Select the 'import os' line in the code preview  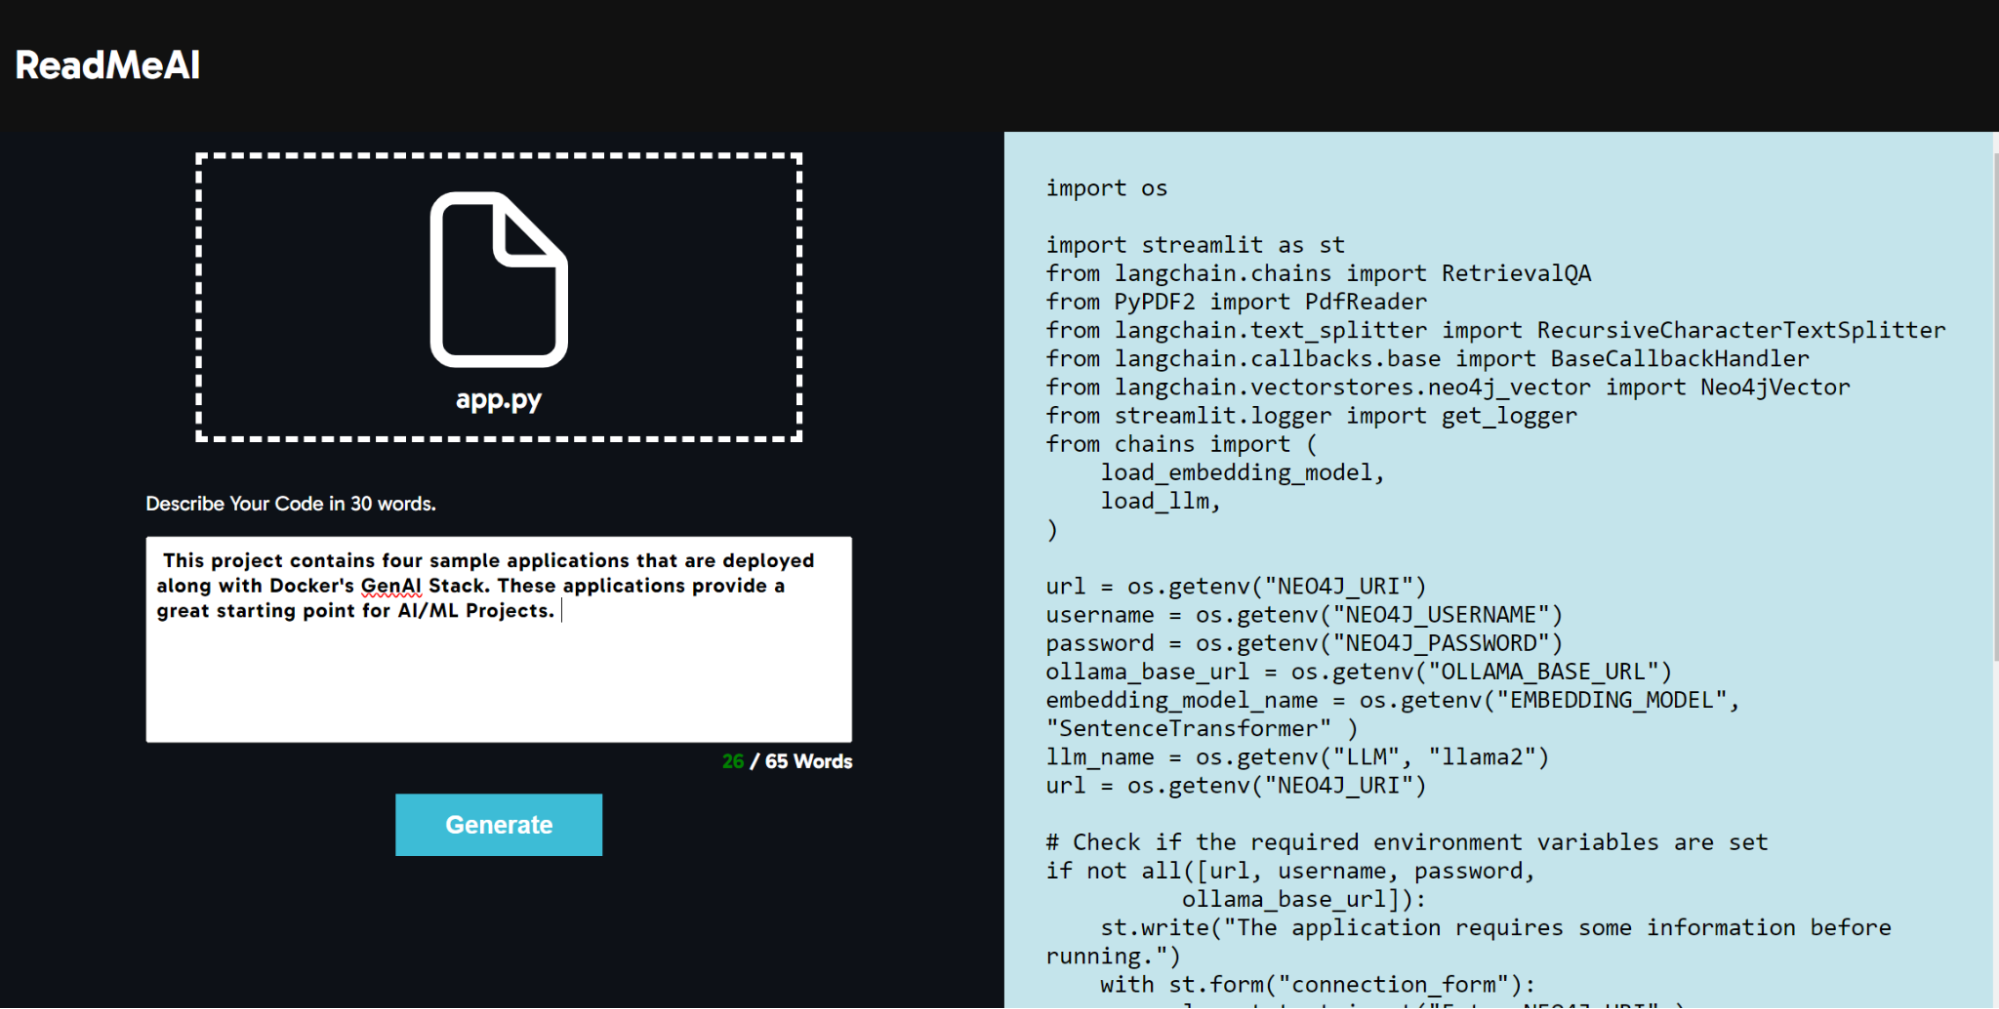[x=1106, y=187]
